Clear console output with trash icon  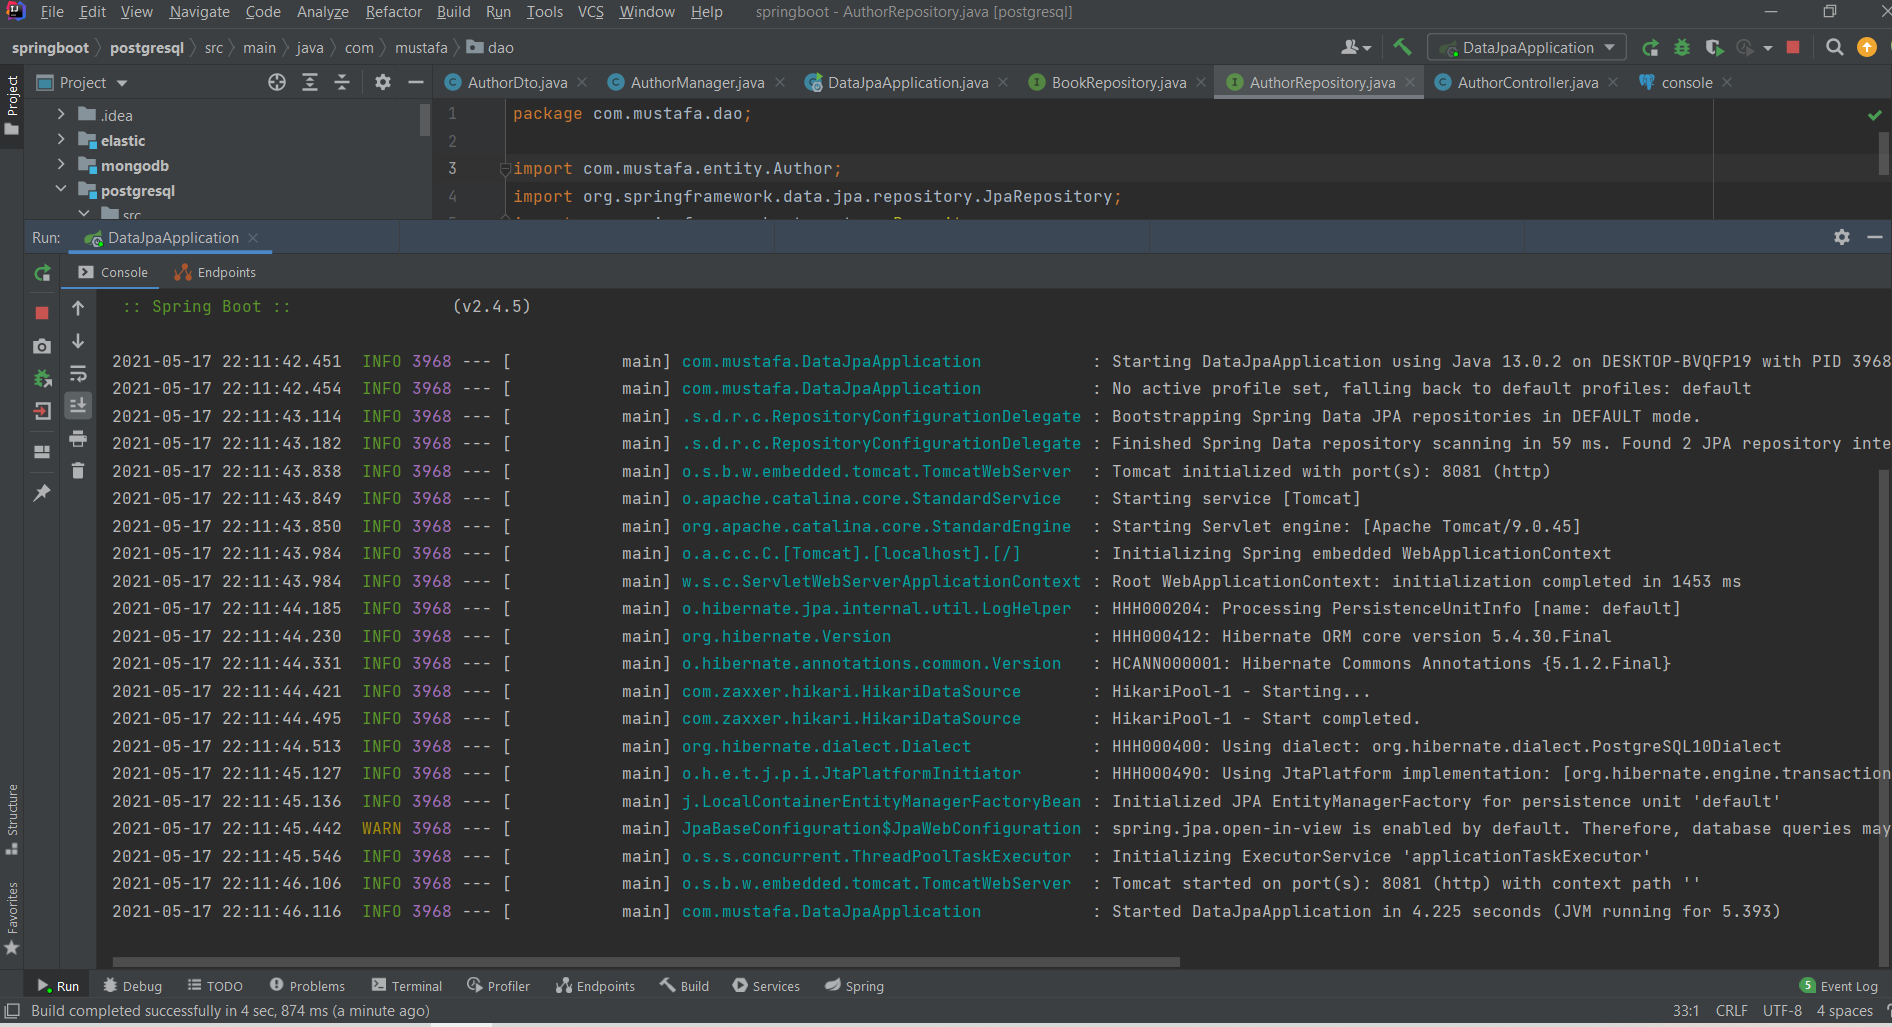pos(78,470)
